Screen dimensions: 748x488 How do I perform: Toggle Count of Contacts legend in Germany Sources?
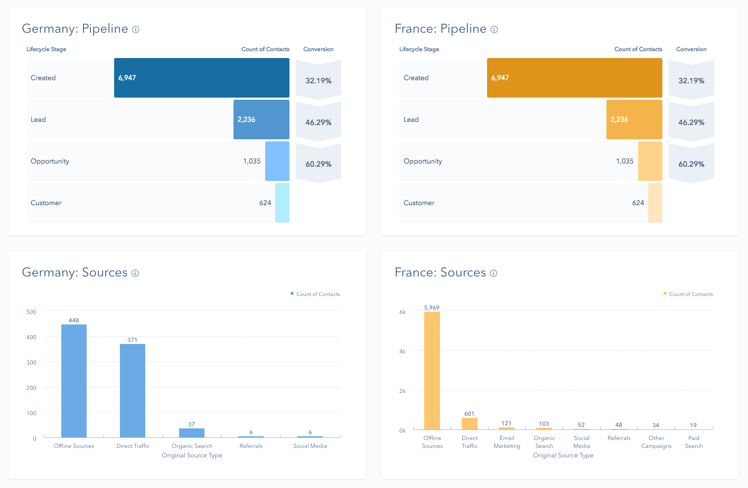click(x=315, y=294)
